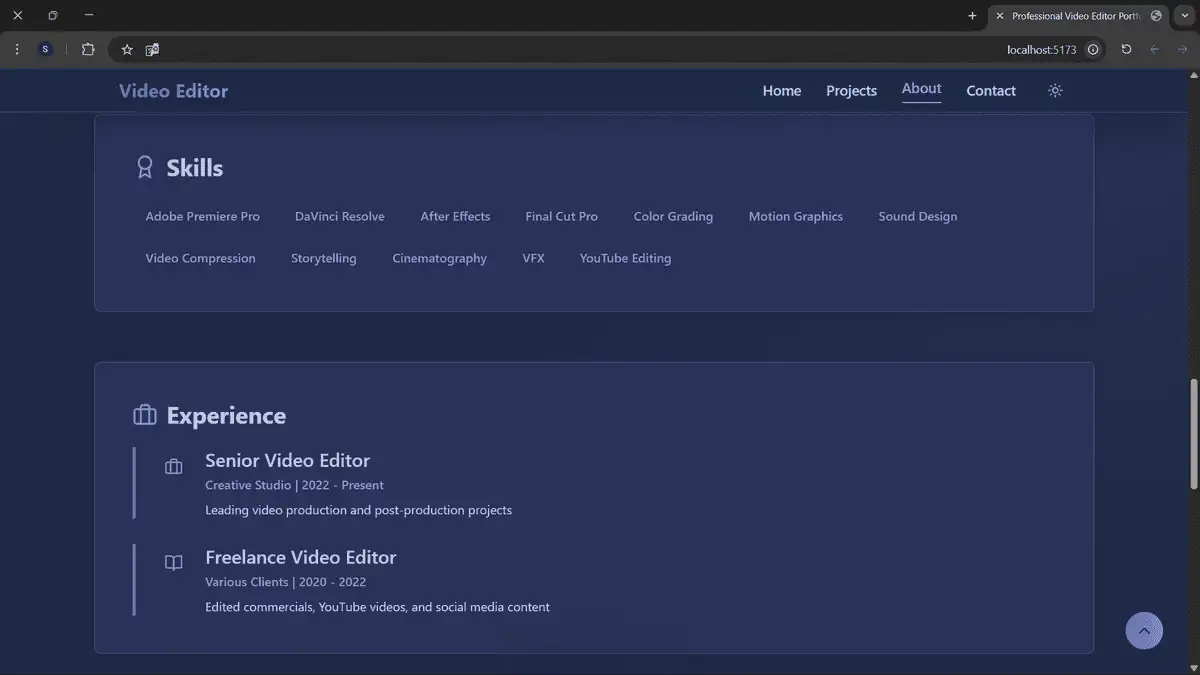Click the Freelance Video Editor job title
Viewport: 1200px width, 675px height.
(301, 557)
